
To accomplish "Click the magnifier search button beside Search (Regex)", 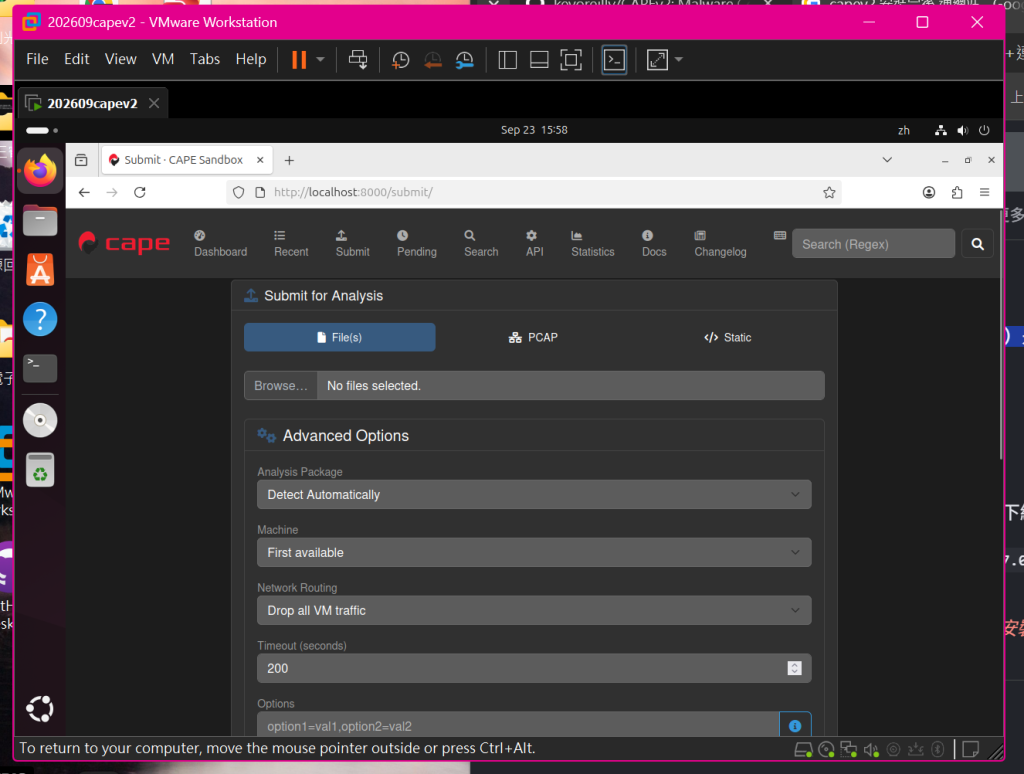I will tap(977, 244).
